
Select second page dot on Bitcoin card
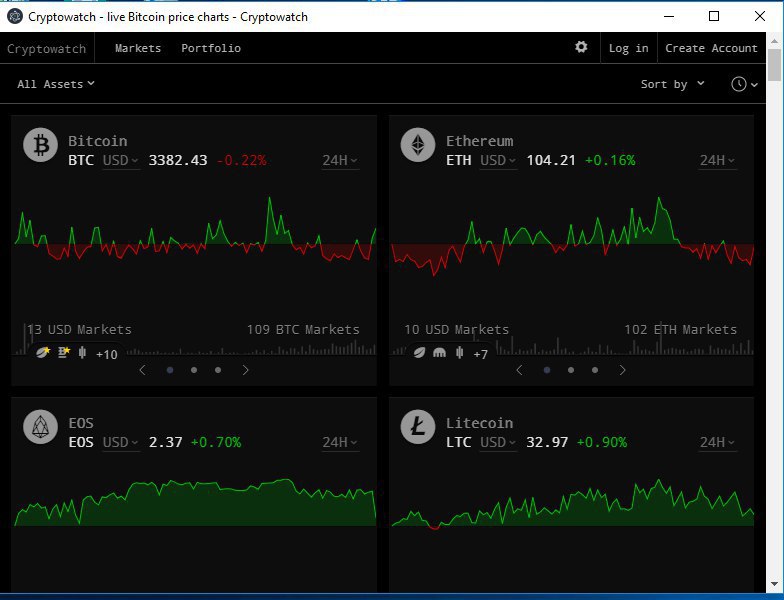[x=194, y=370]
